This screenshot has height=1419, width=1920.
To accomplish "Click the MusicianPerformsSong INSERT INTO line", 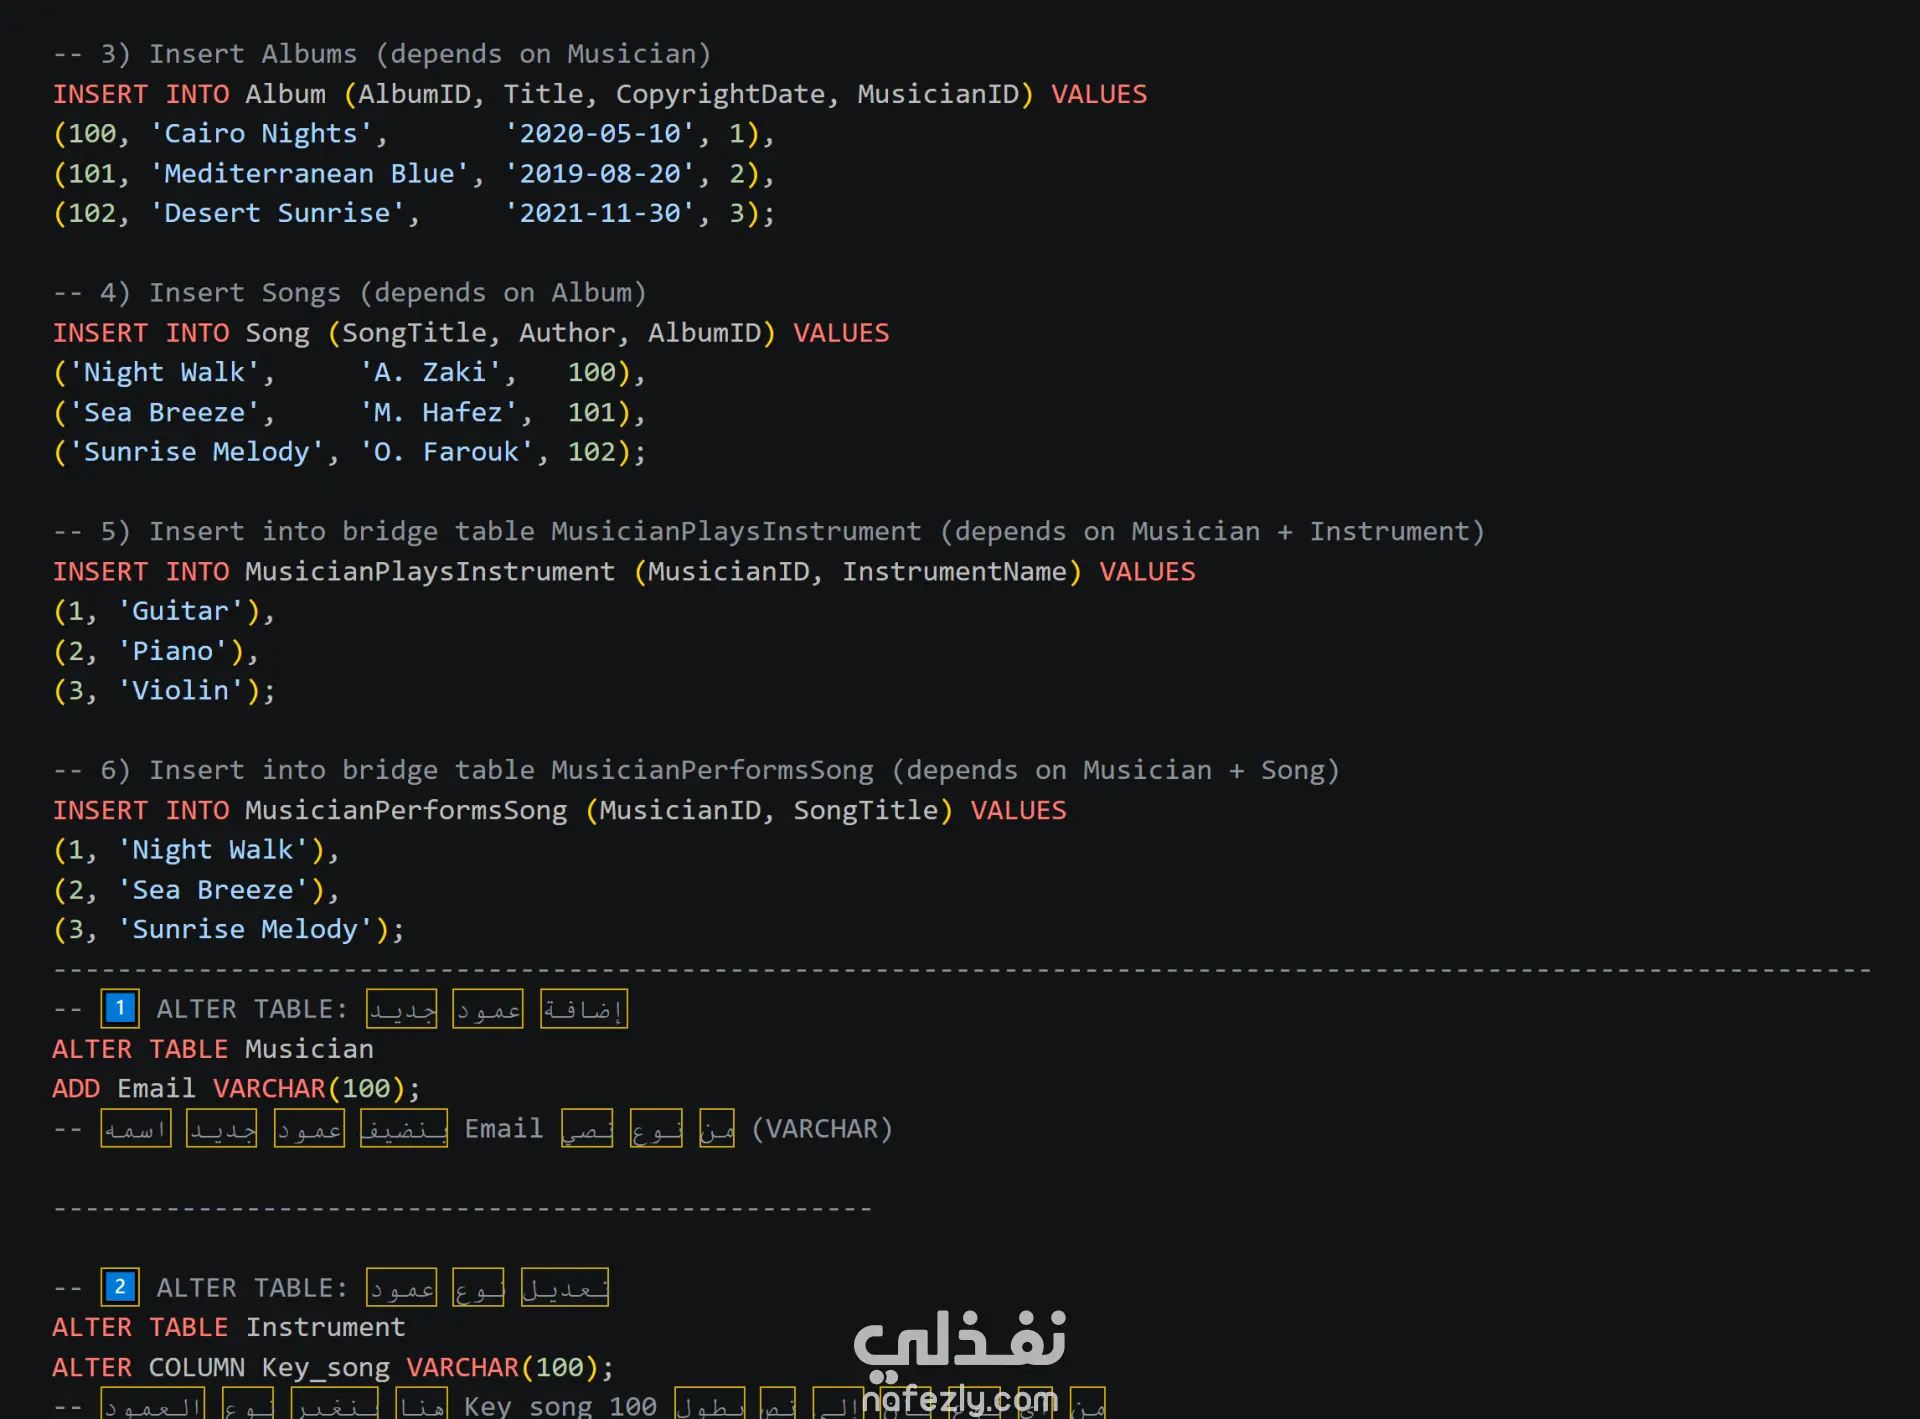I will click(559, 811).
